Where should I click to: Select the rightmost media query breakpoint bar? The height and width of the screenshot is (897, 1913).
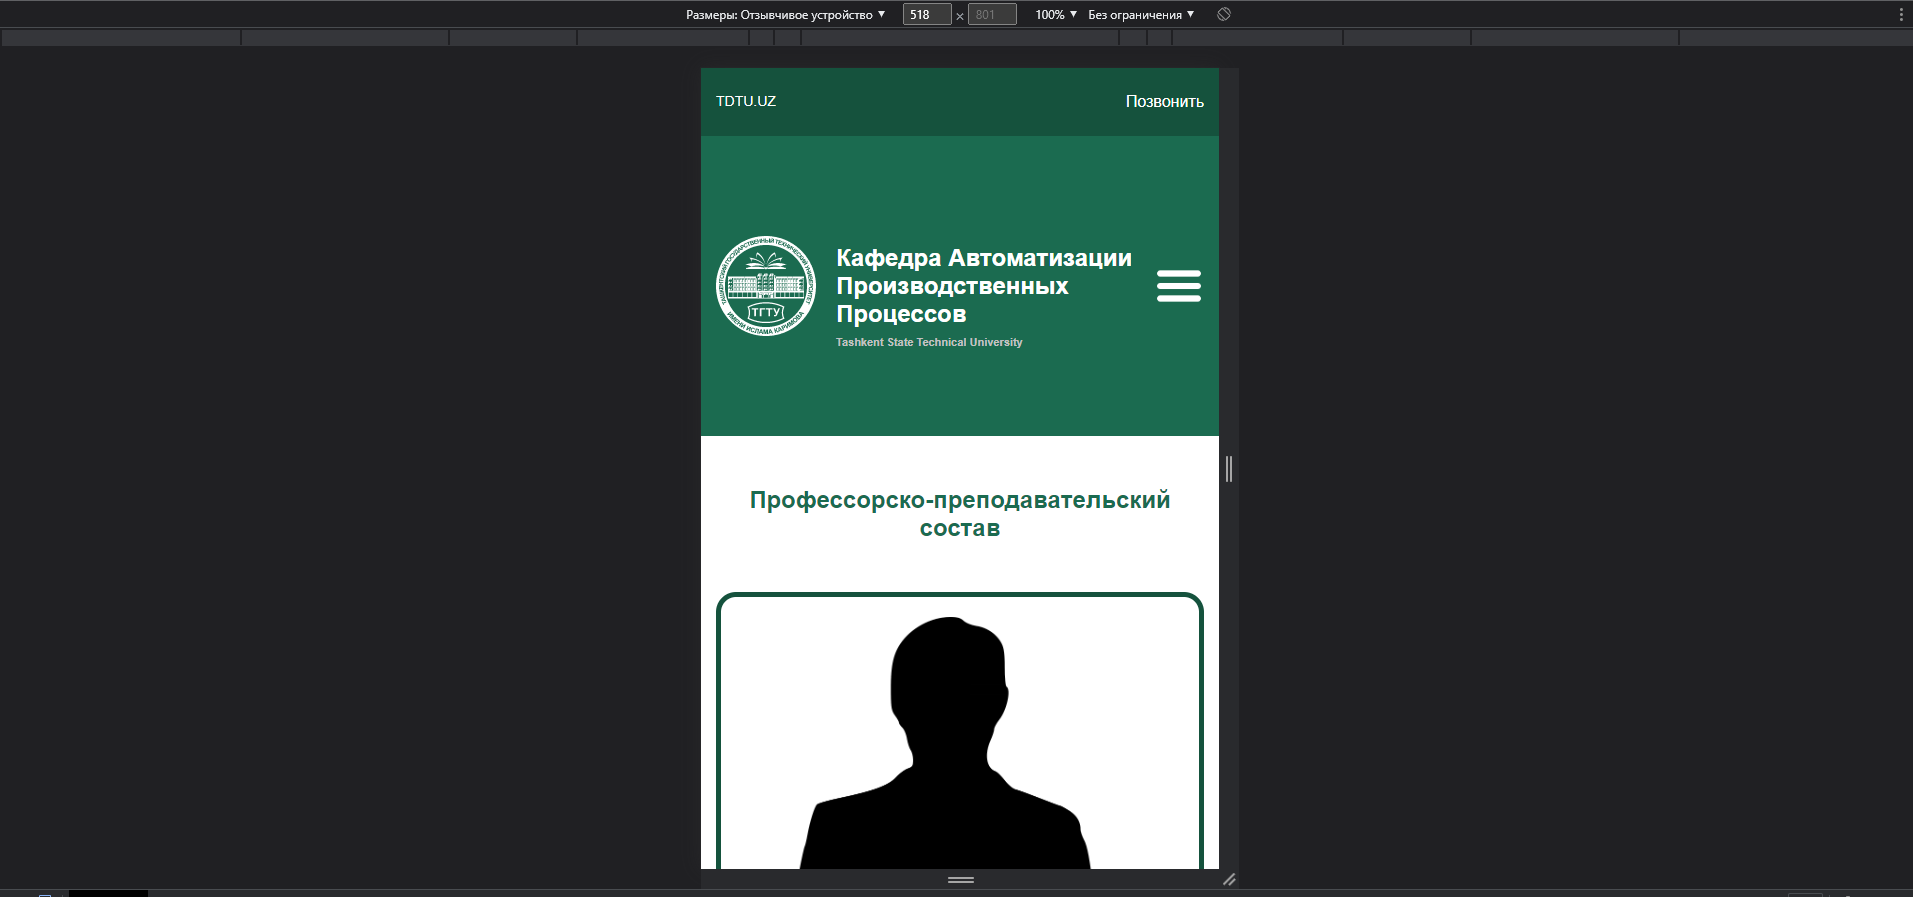[1795, 38]
